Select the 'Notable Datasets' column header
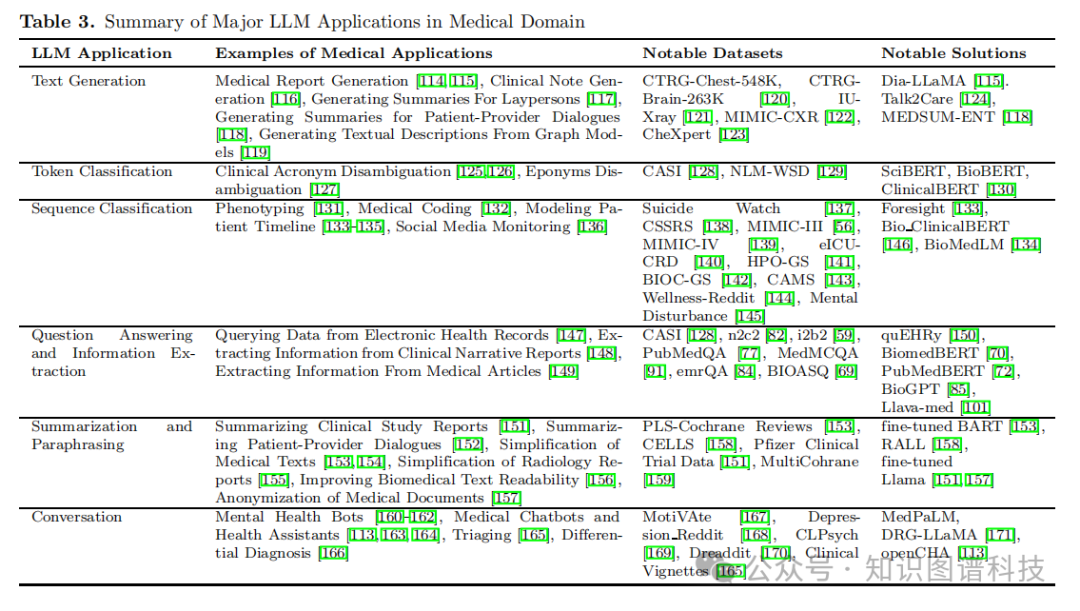The width and height of the screenshot is (1080, 611). (x=713, y=54)
